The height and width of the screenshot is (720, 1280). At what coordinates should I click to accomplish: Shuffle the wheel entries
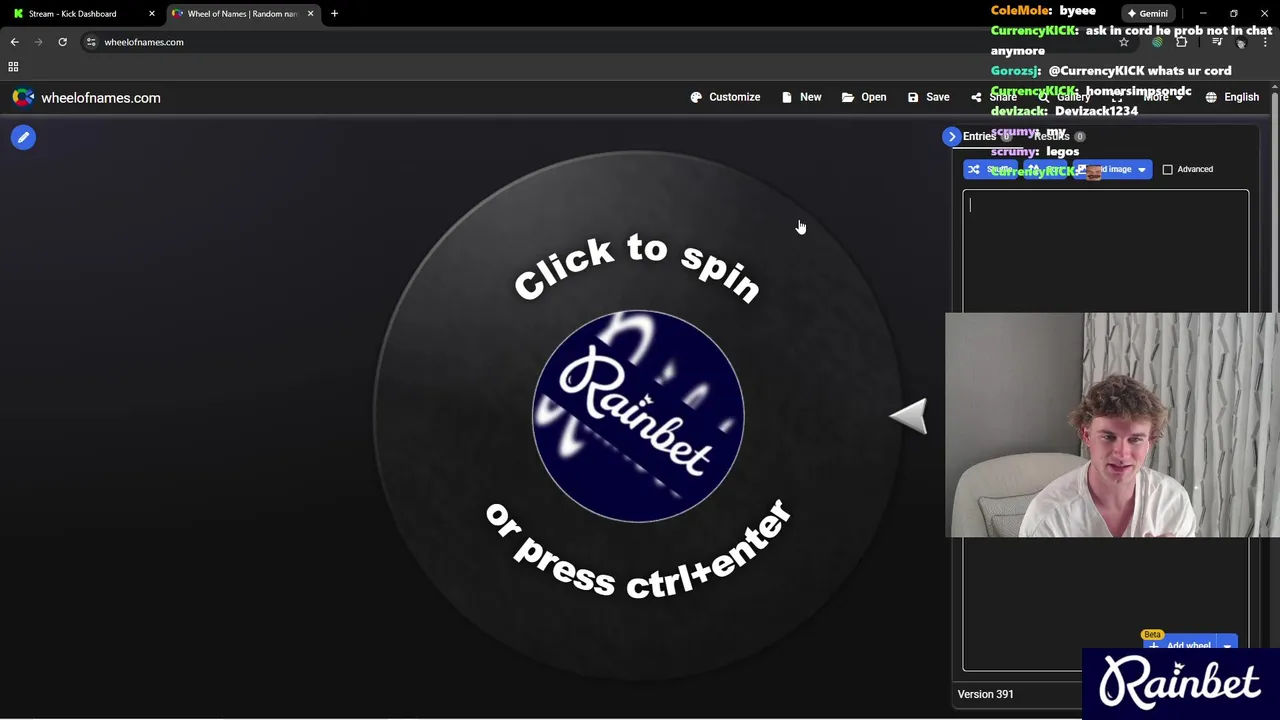click(990, 169)
